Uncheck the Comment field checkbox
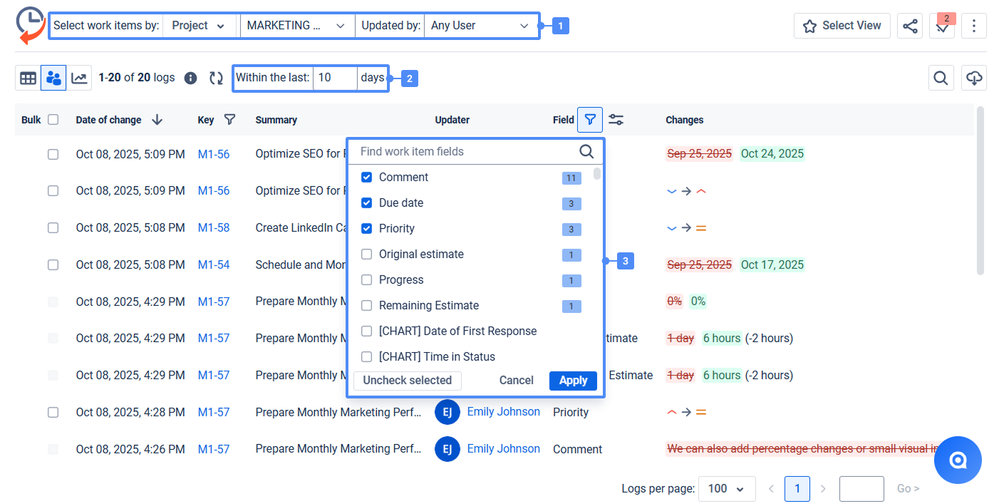Viewport: 999px width, 504px height. tap(367, 177)
